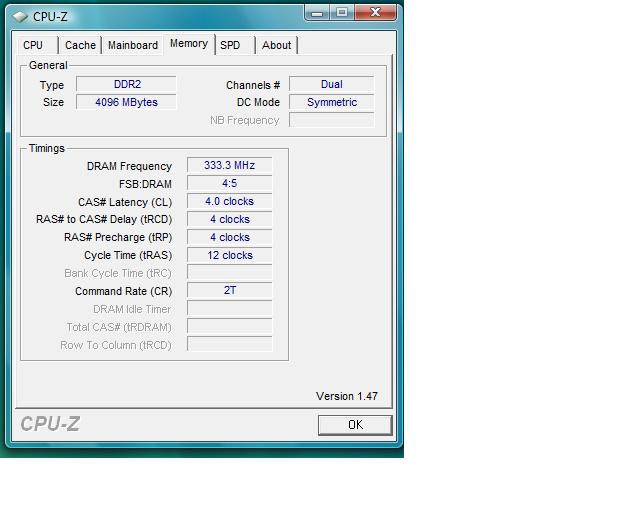Click the CPU-Z title bar icon
The height and width of the screenshot is (512, 640).
point(20,17)
